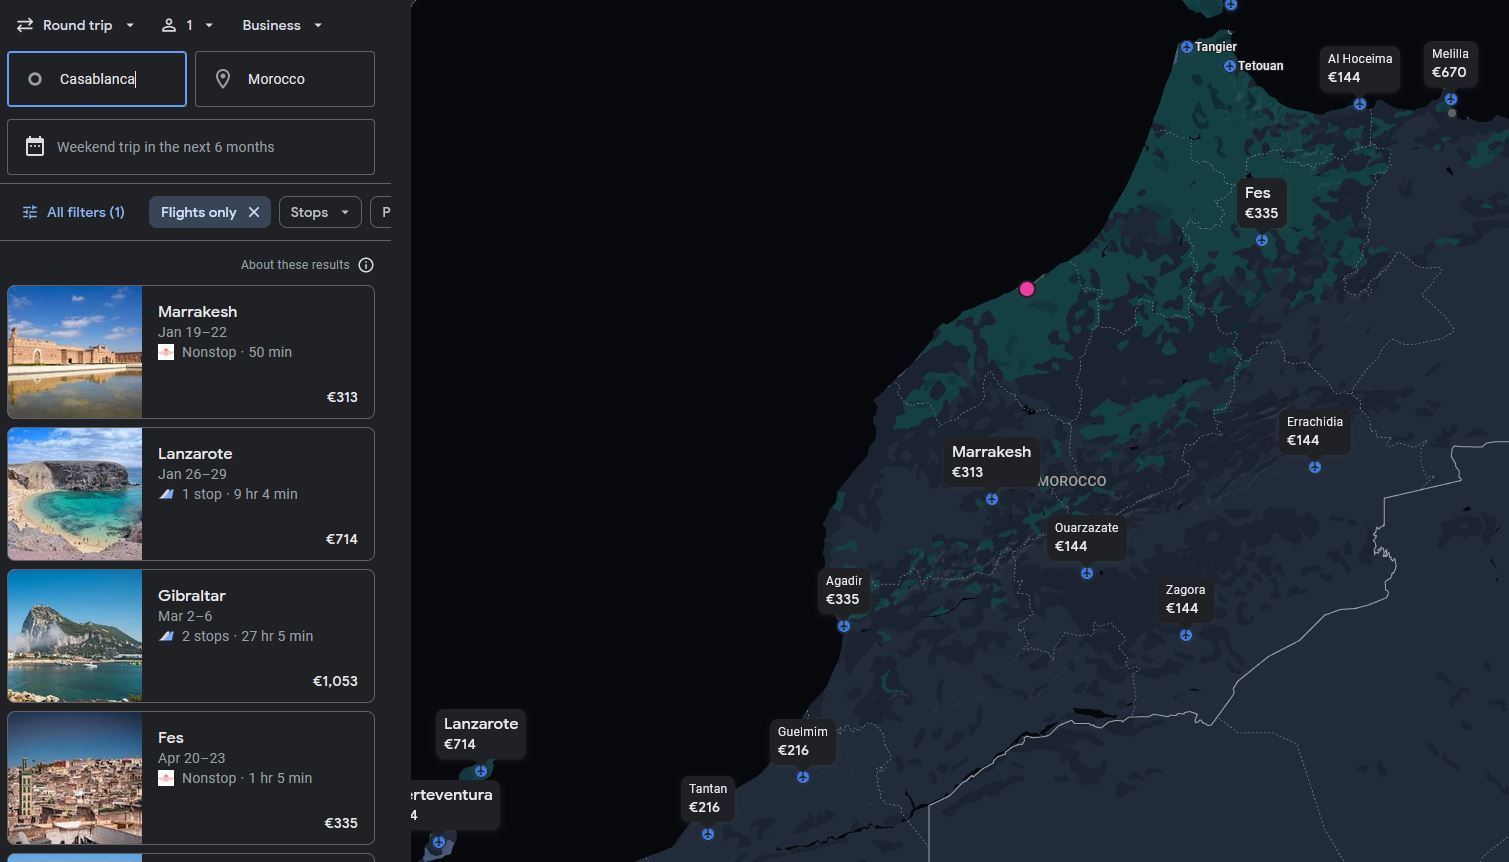The image size is (1509, 862).
Task: Open the Round trip type dropdown
Action: pyautogui.click(x=76, y=25)
